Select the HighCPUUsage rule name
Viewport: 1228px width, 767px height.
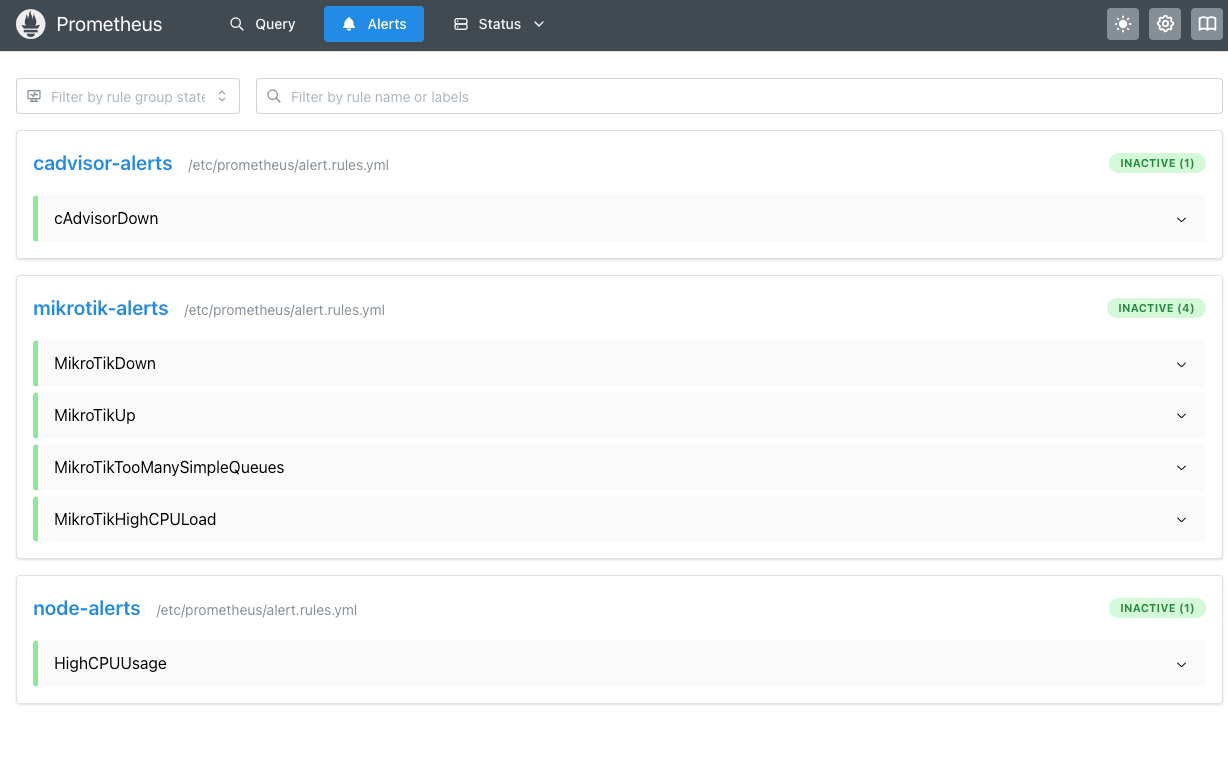point(110,663)
